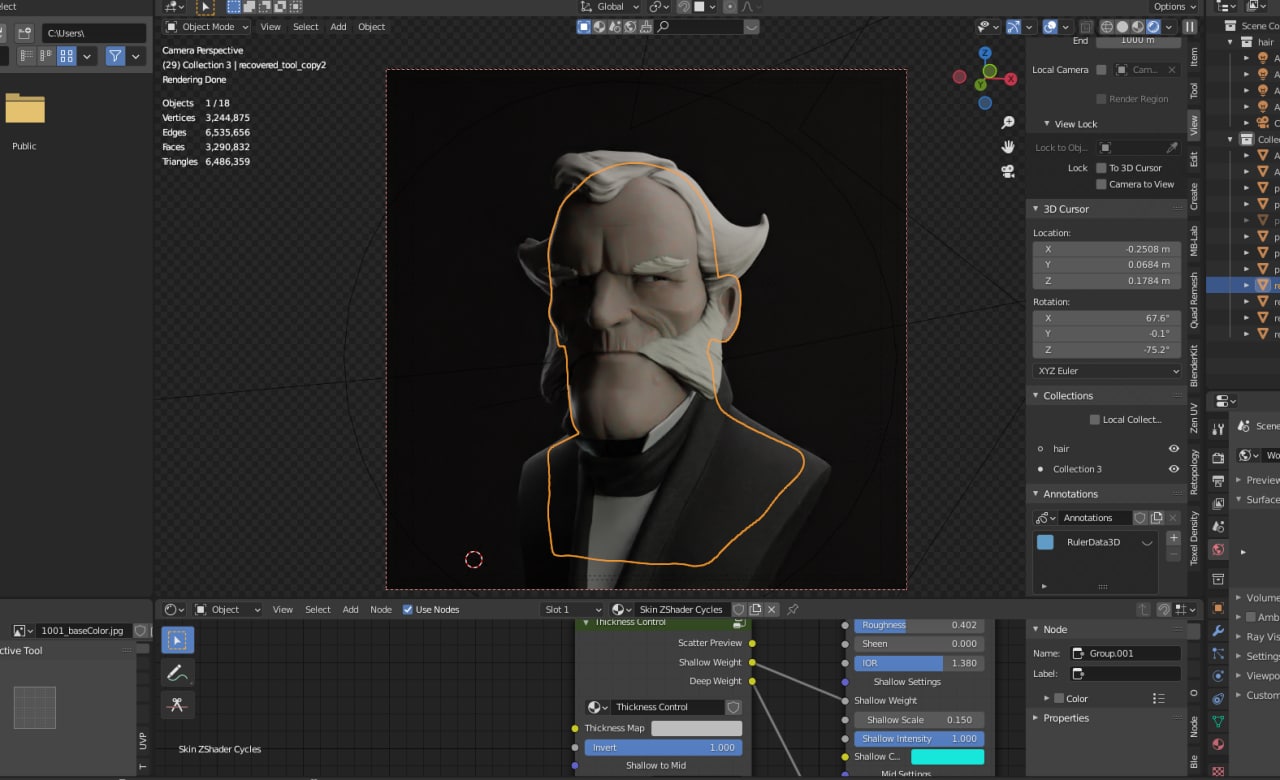Viewport: 1280px width, 780px height.
Task: Click the zoom magnifier icon in viewport
Action: pyautogui.click(x=1008, y=122)
